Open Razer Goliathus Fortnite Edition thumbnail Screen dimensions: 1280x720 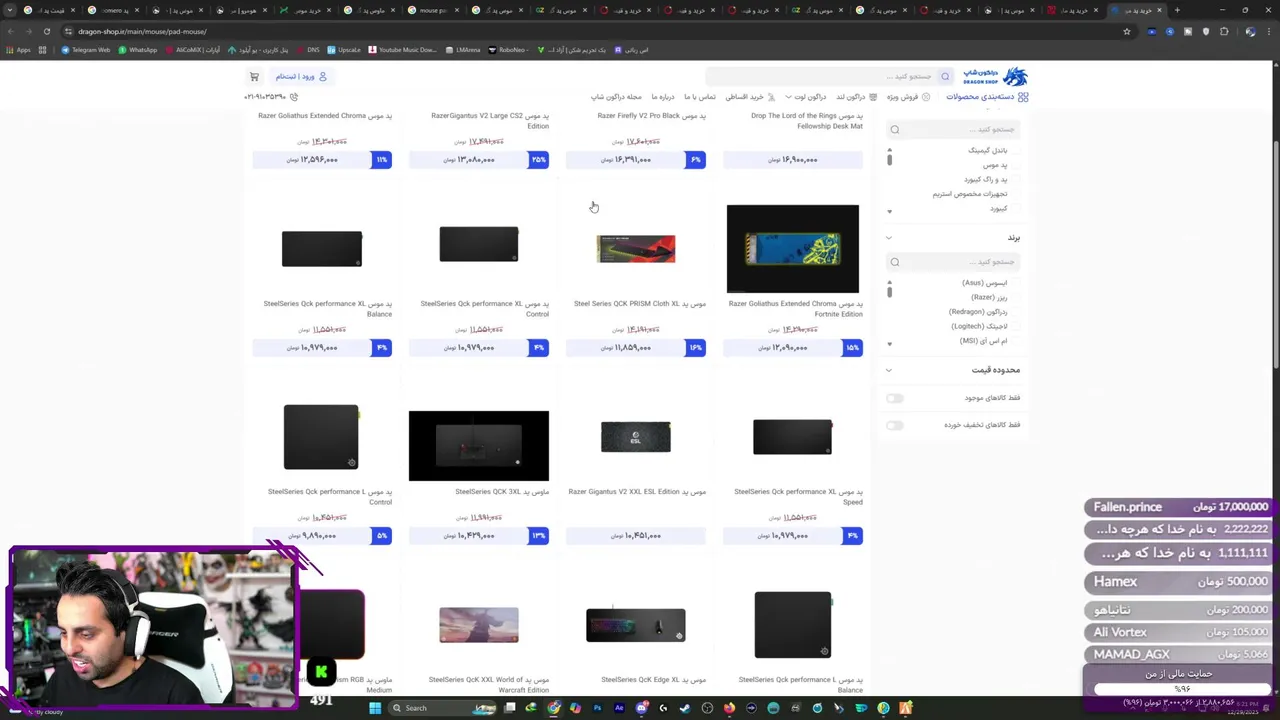pyautogui.click(x=793, y=249)
